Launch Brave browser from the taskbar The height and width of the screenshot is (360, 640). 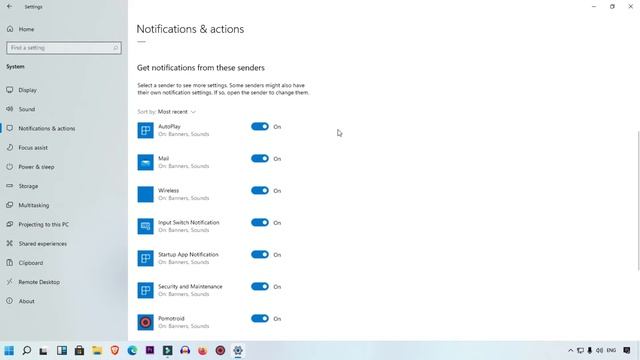115,350
